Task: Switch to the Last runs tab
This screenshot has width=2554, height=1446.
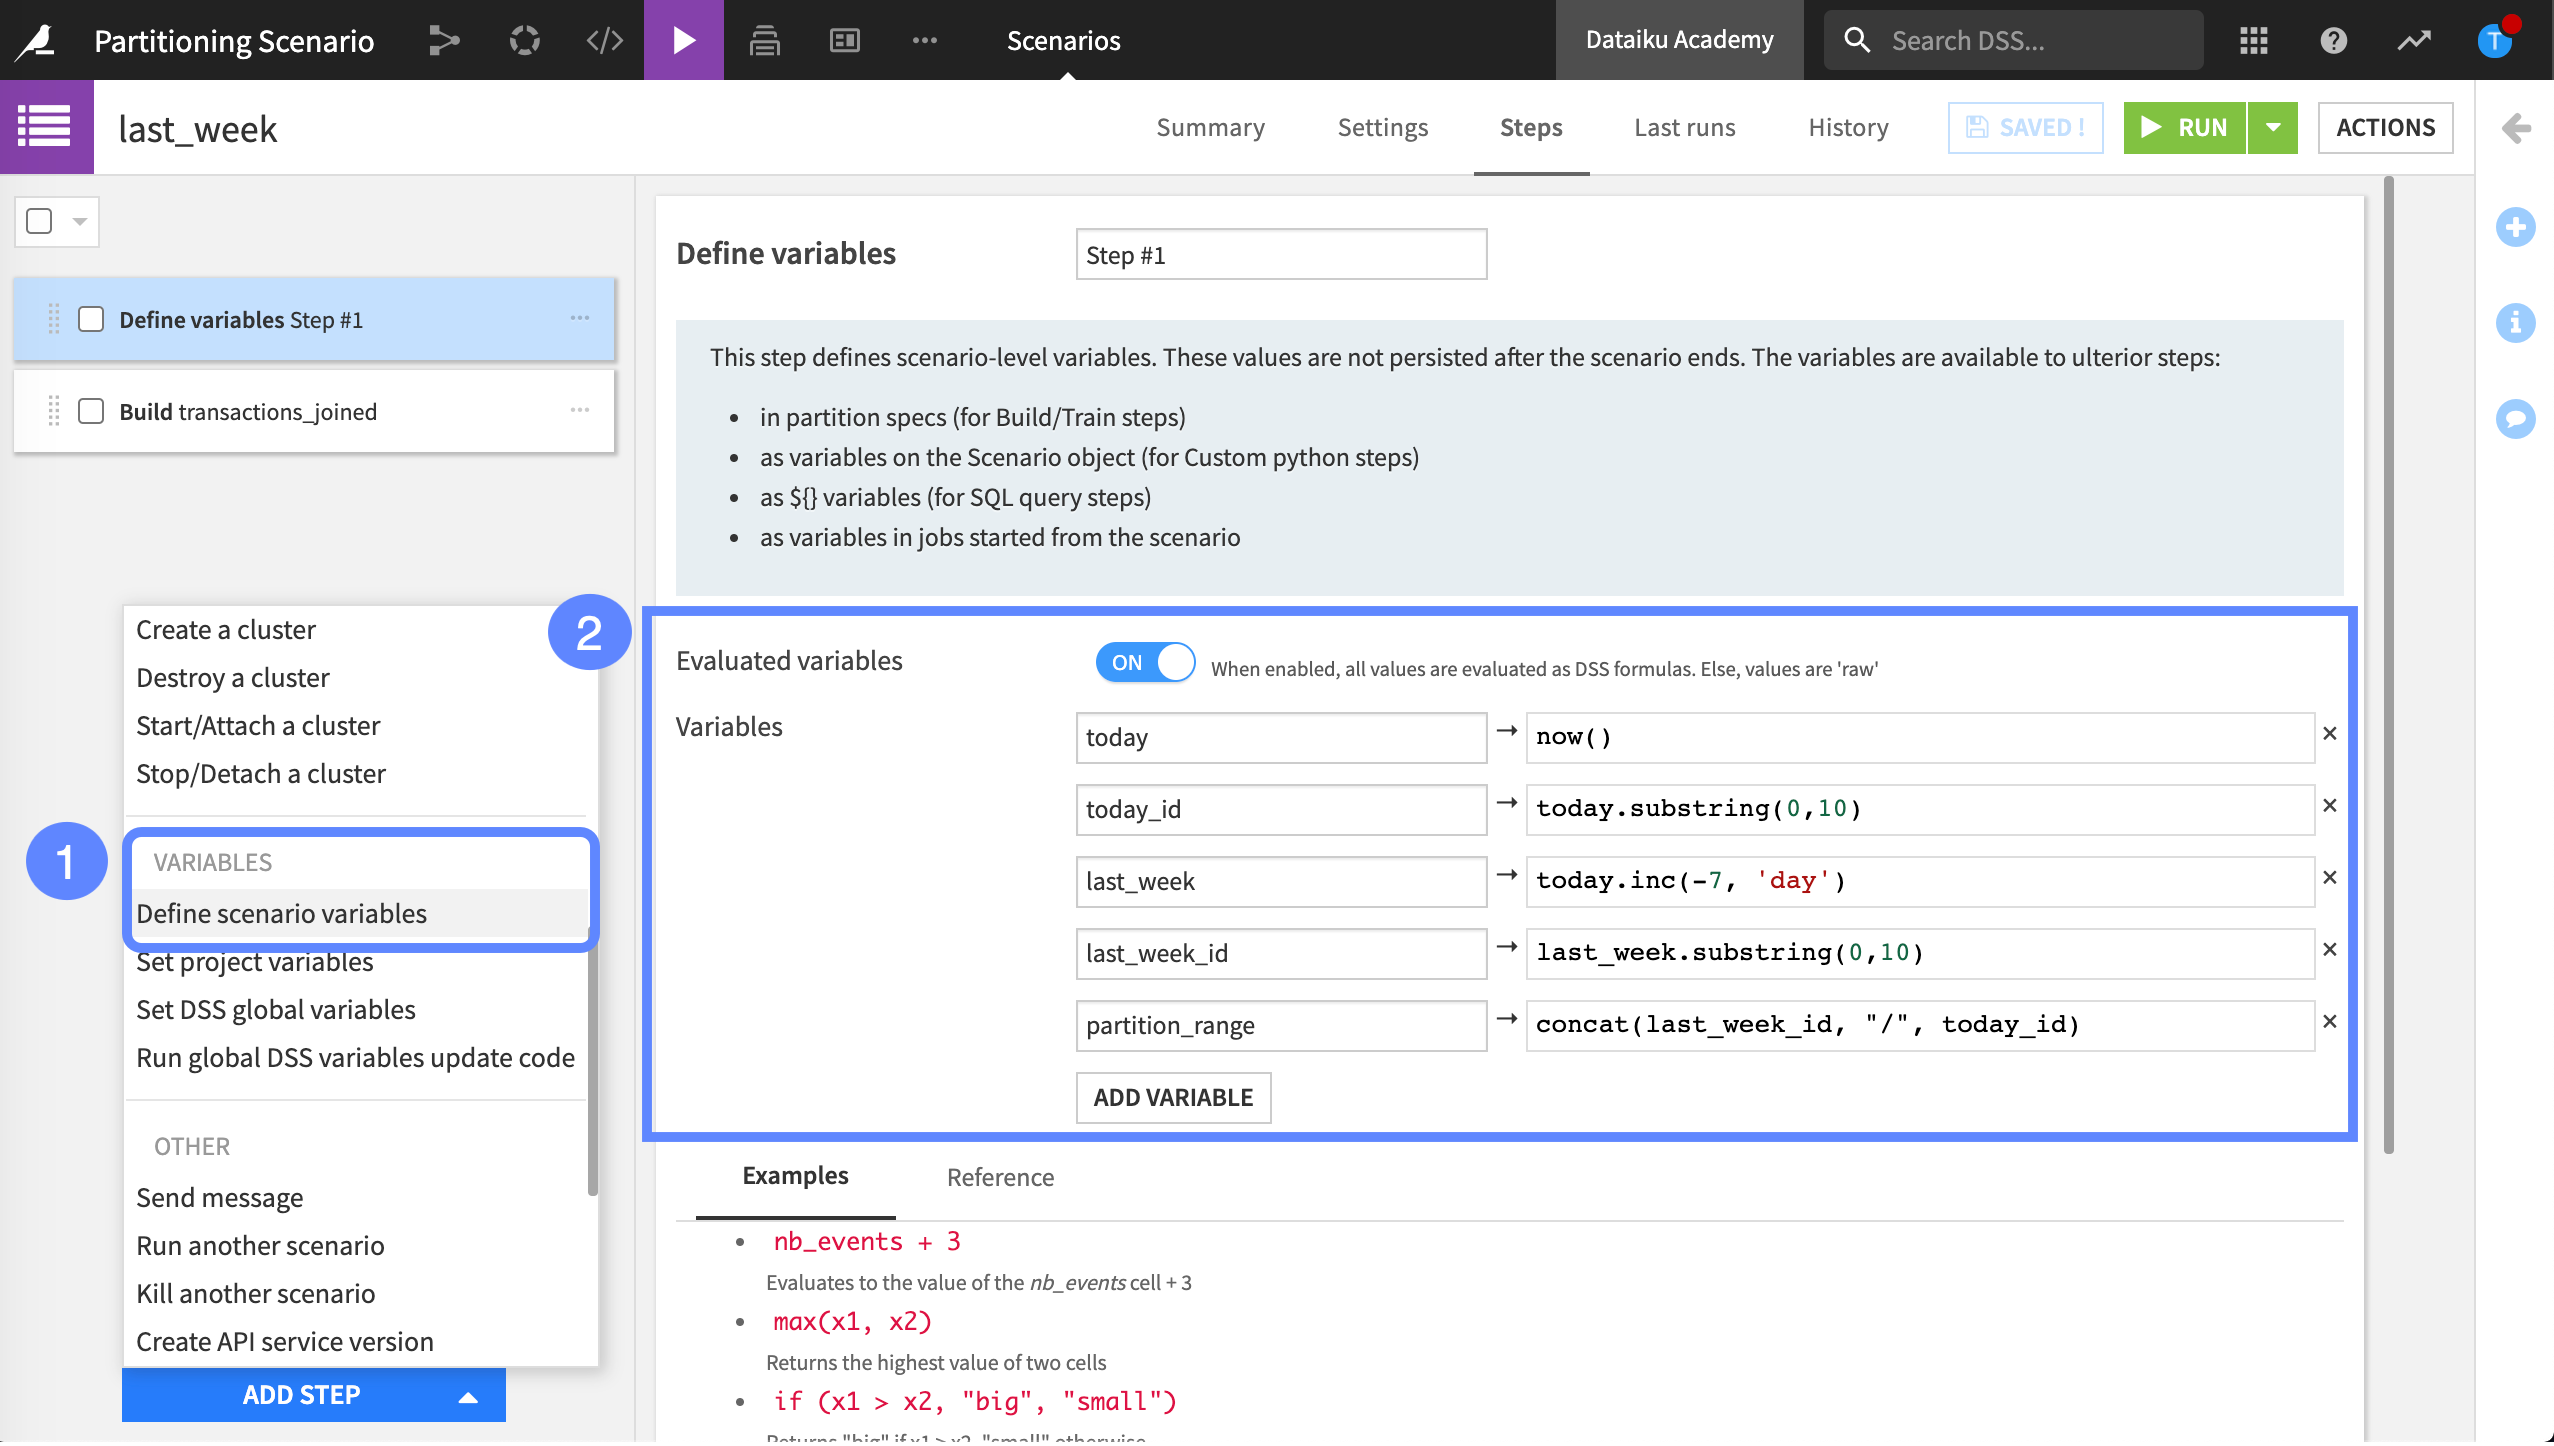Action: pyautogui.click(x=1684, y=126)
